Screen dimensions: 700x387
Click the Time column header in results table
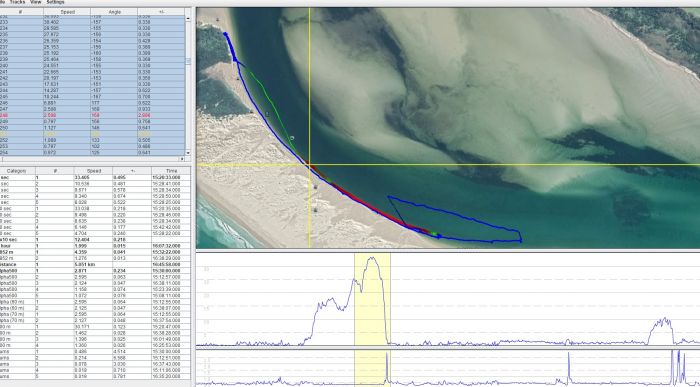171,171
